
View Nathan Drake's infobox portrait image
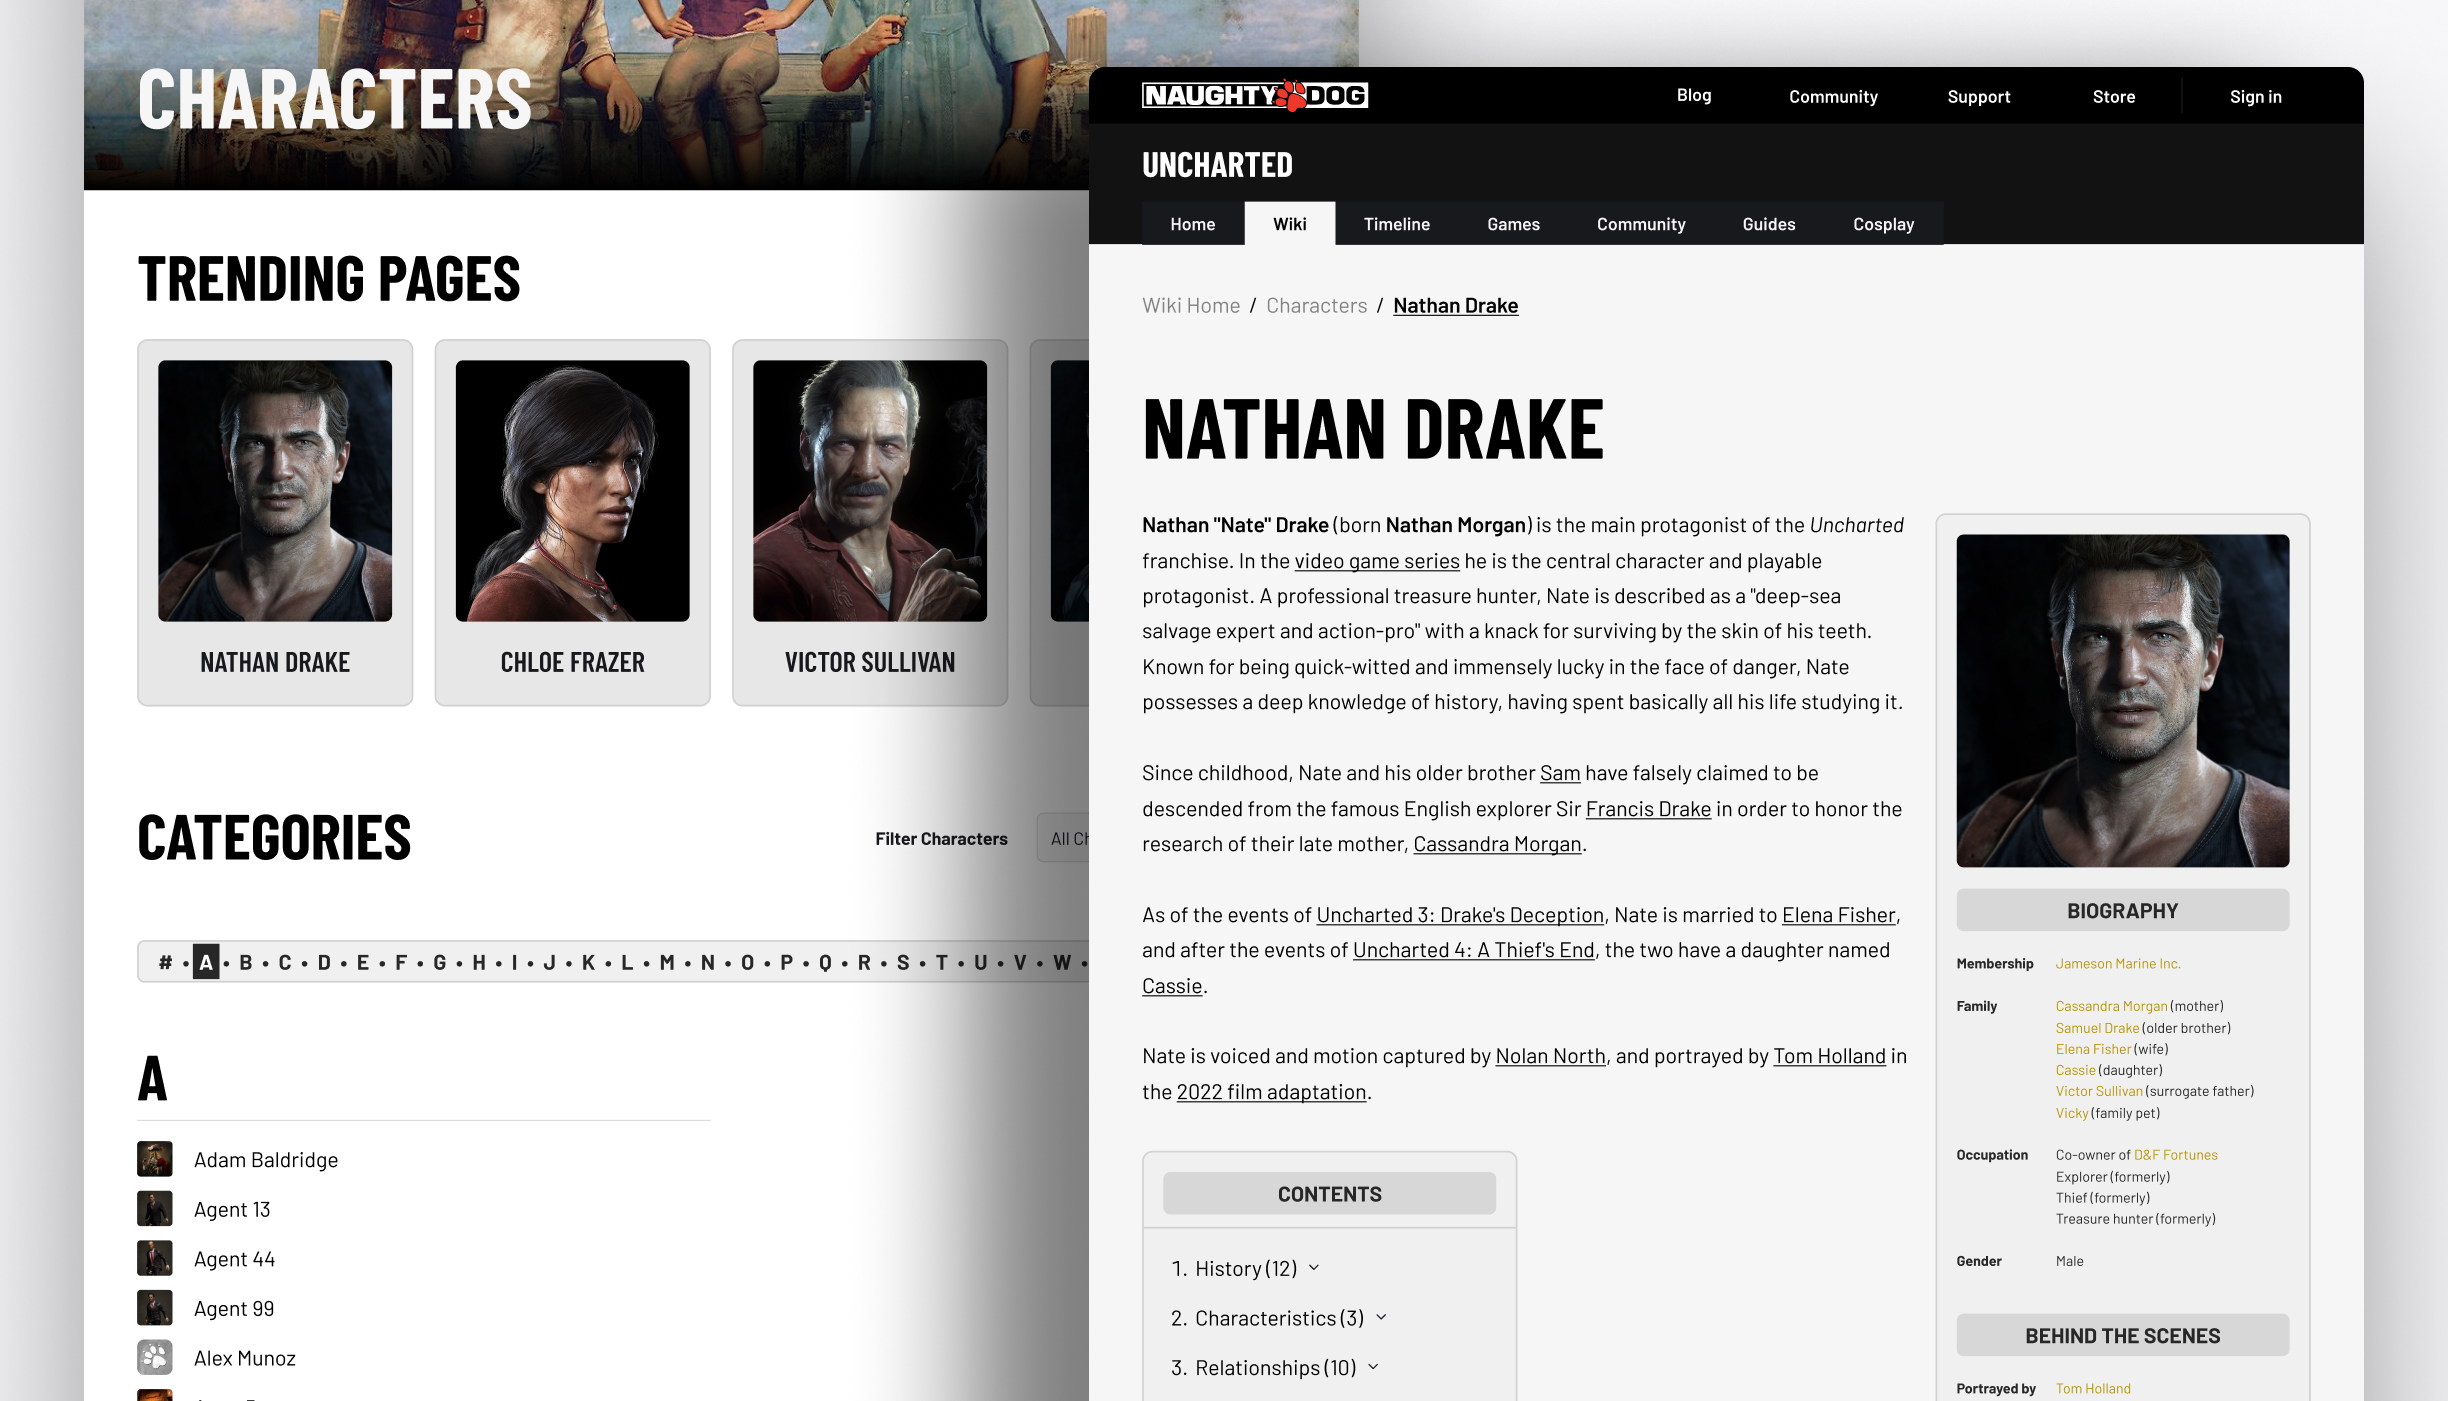(2123, 701)
